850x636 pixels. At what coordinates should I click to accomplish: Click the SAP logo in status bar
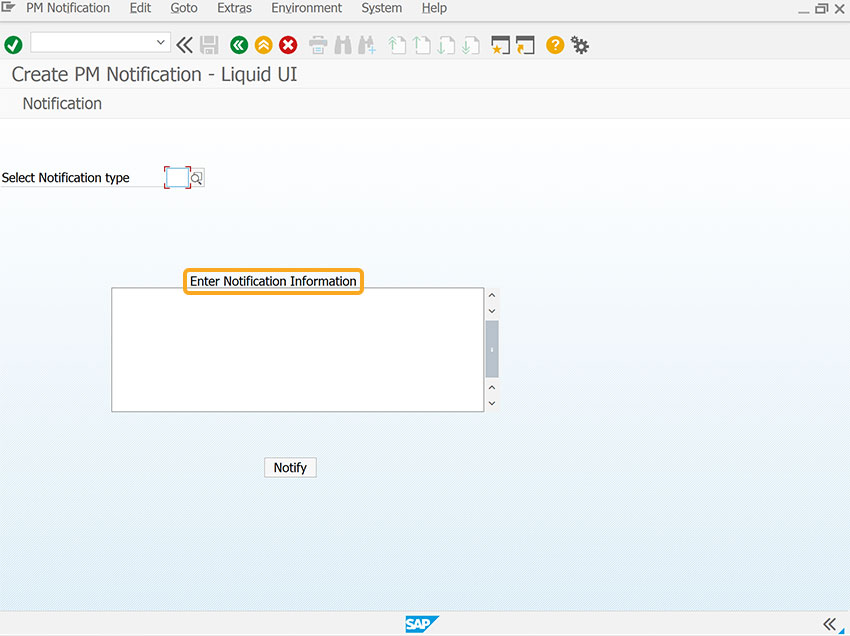(x=422, y=624)
